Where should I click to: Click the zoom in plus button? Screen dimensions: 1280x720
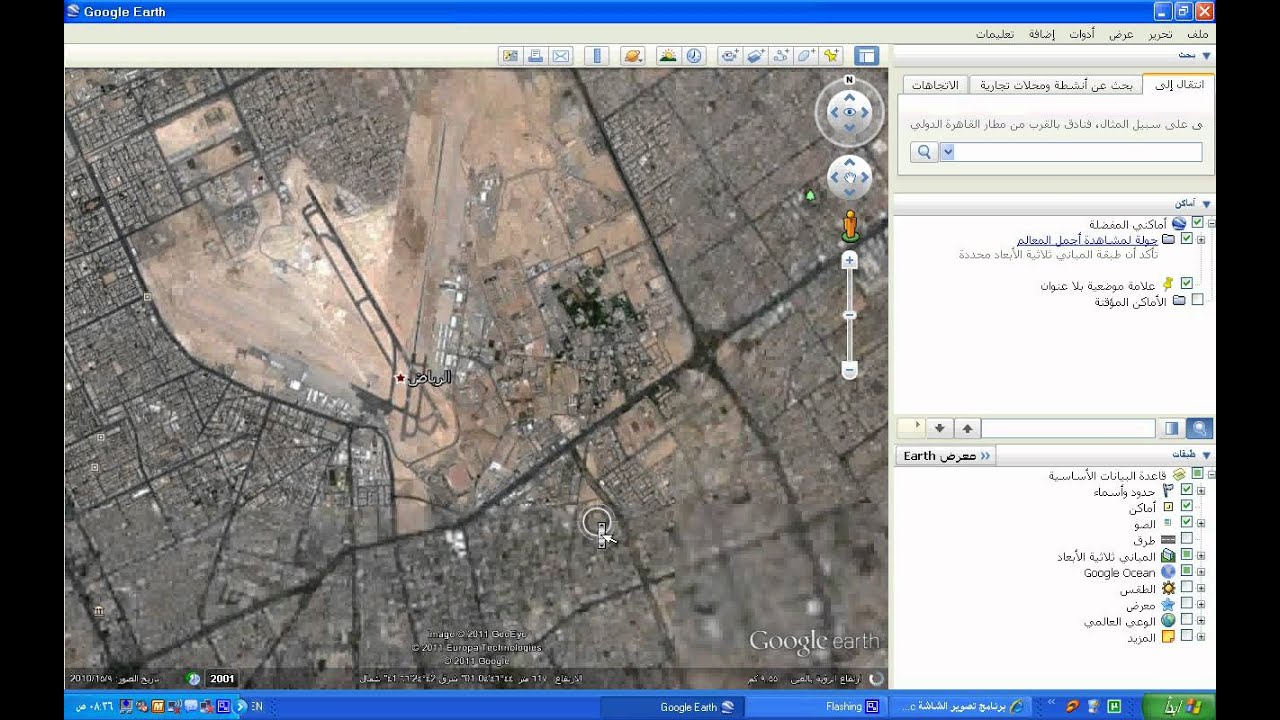[x=849, y=260]
